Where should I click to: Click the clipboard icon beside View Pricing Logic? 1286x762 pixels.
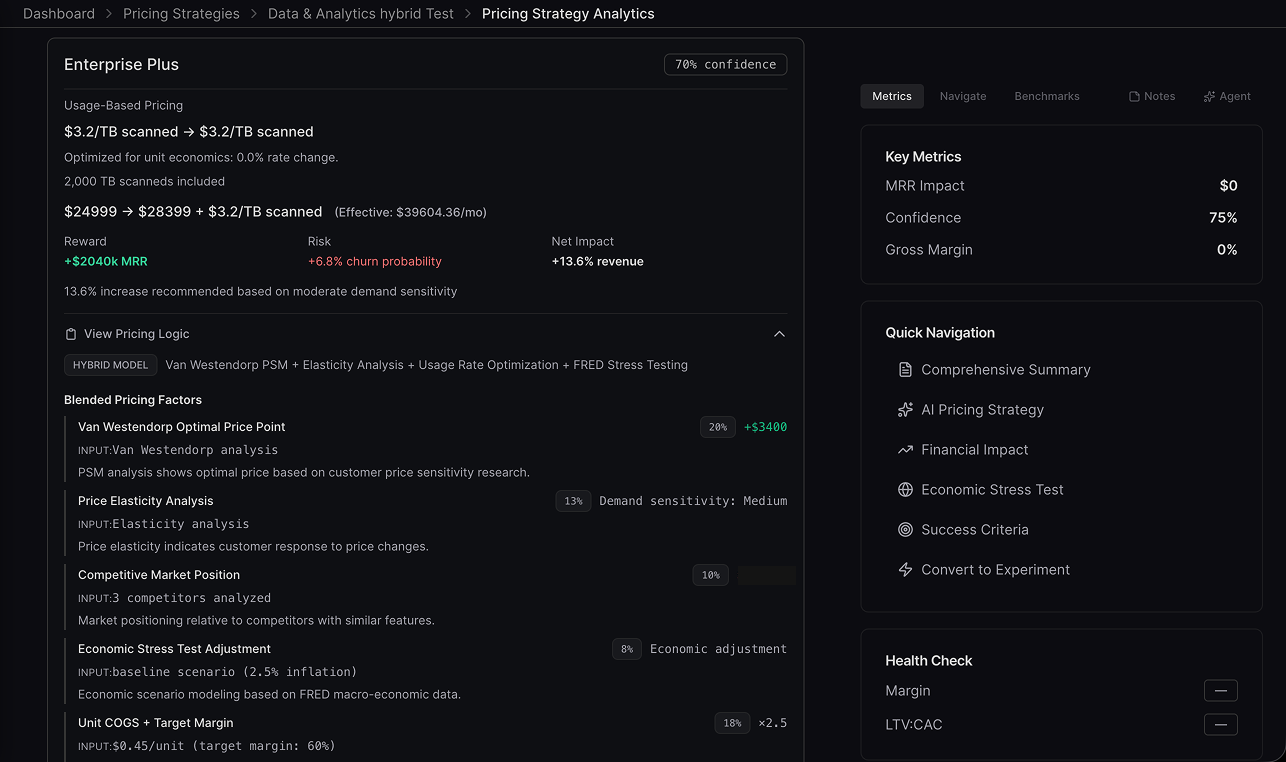coord(71,334)
